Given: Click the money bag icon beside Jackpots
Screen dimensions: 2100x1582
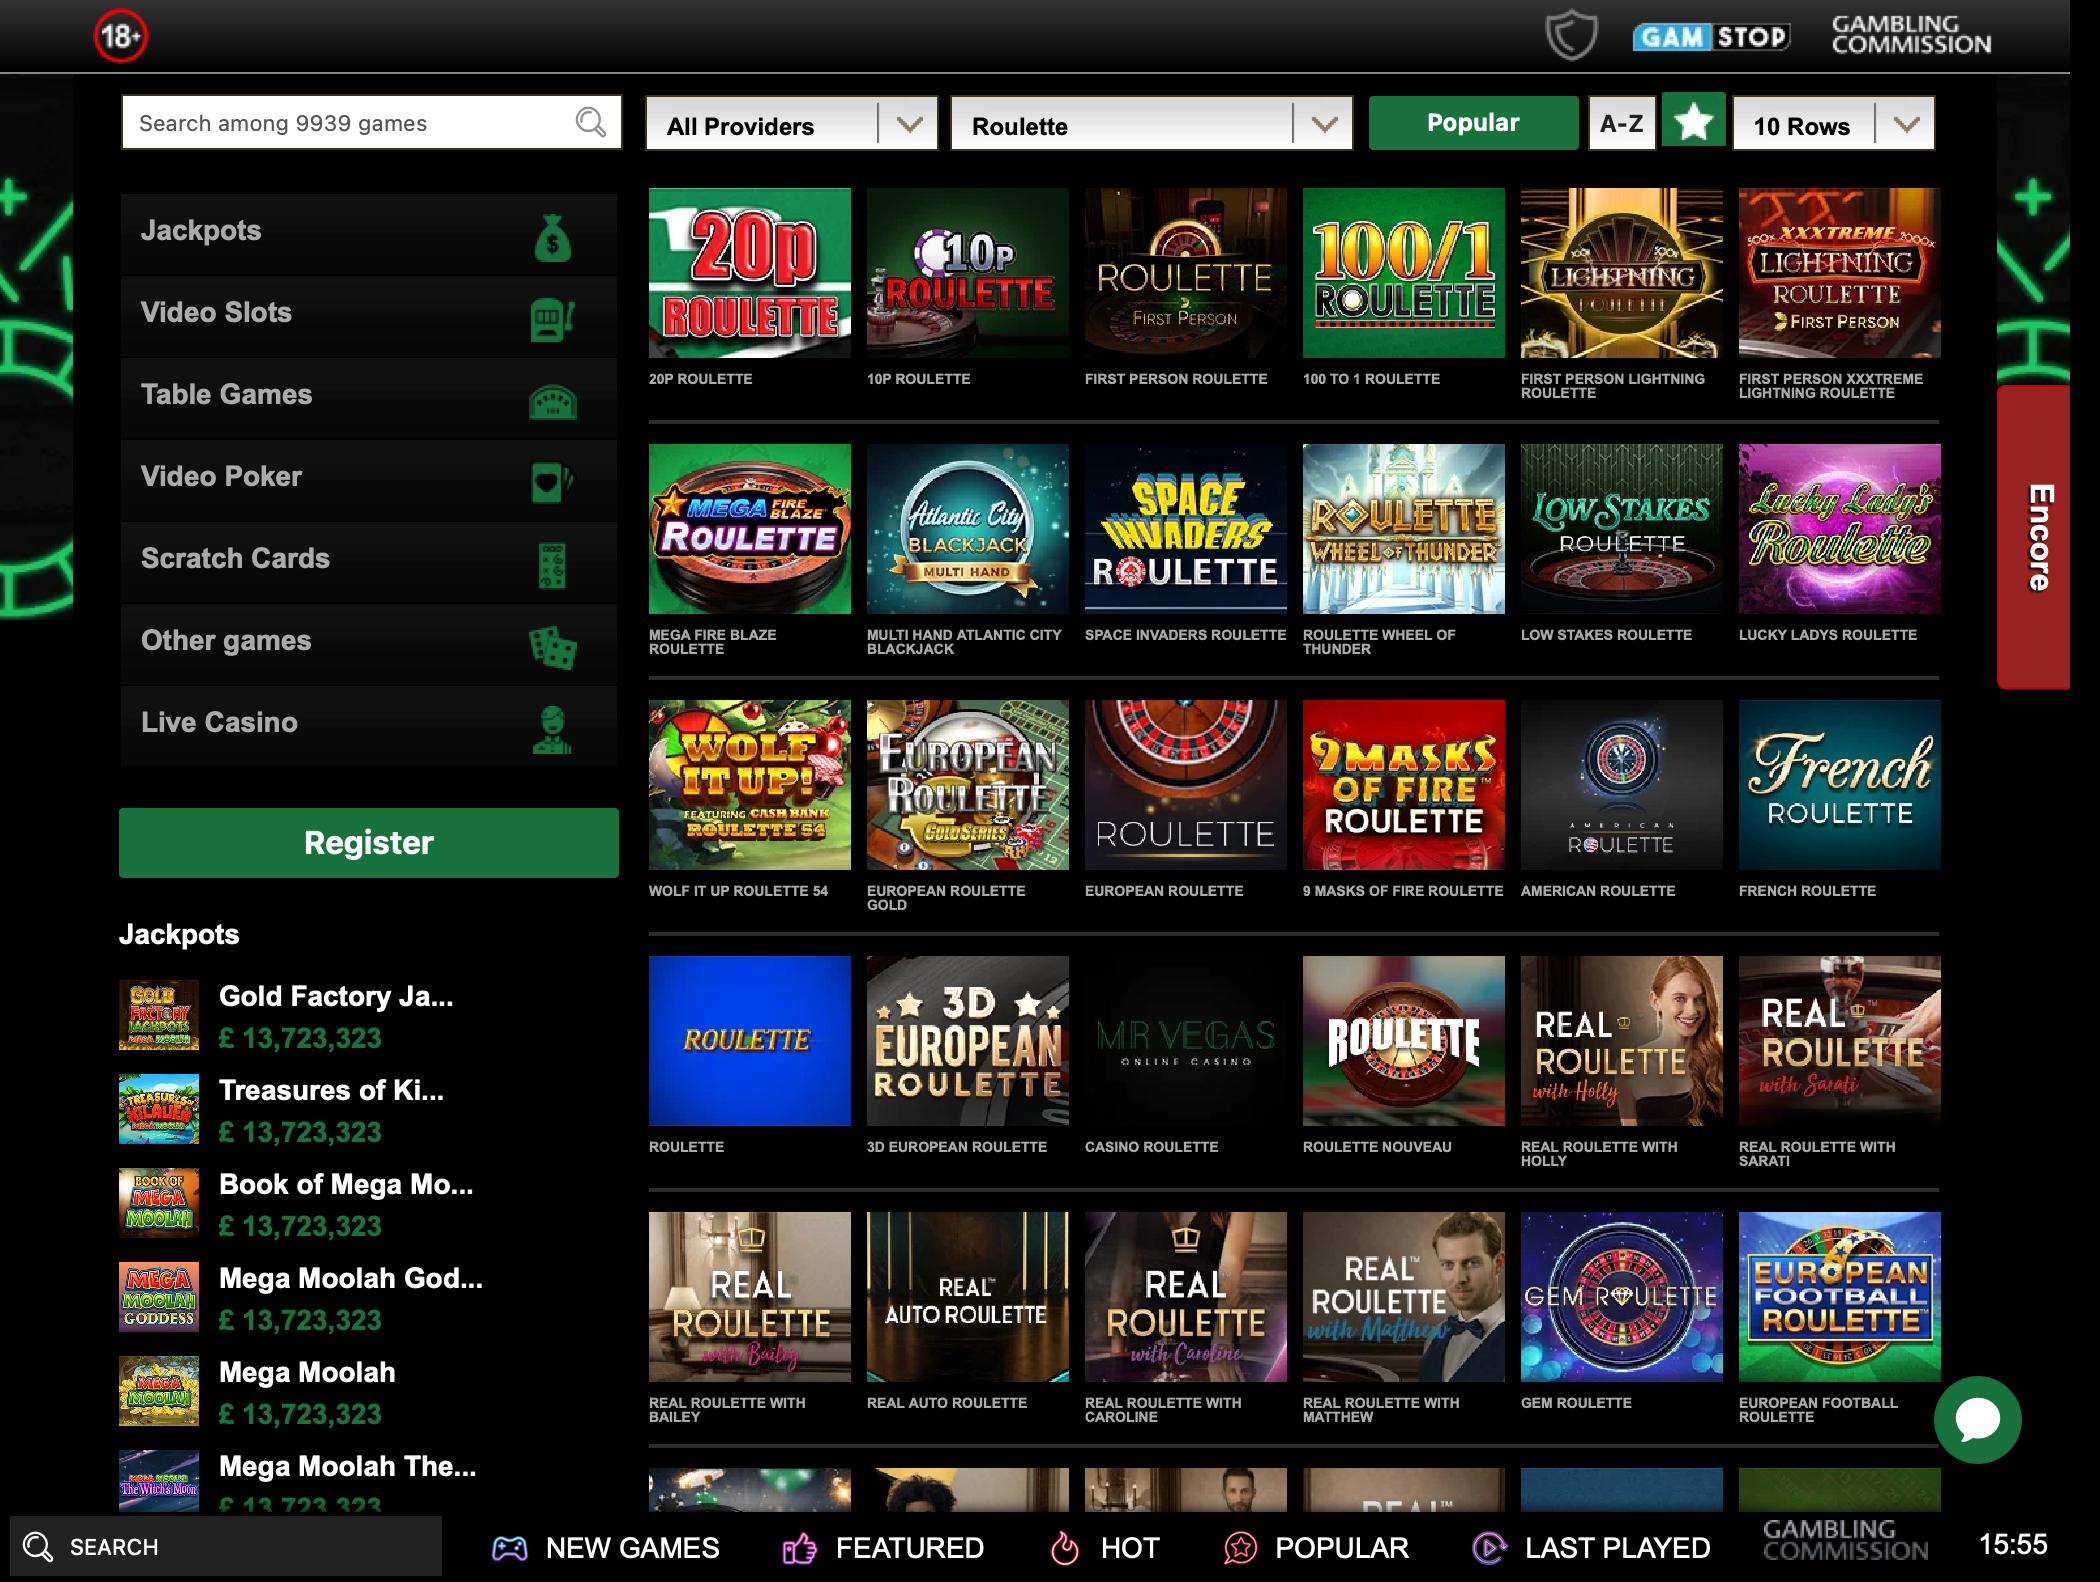Looking at the screenshot, I should 552,238.
